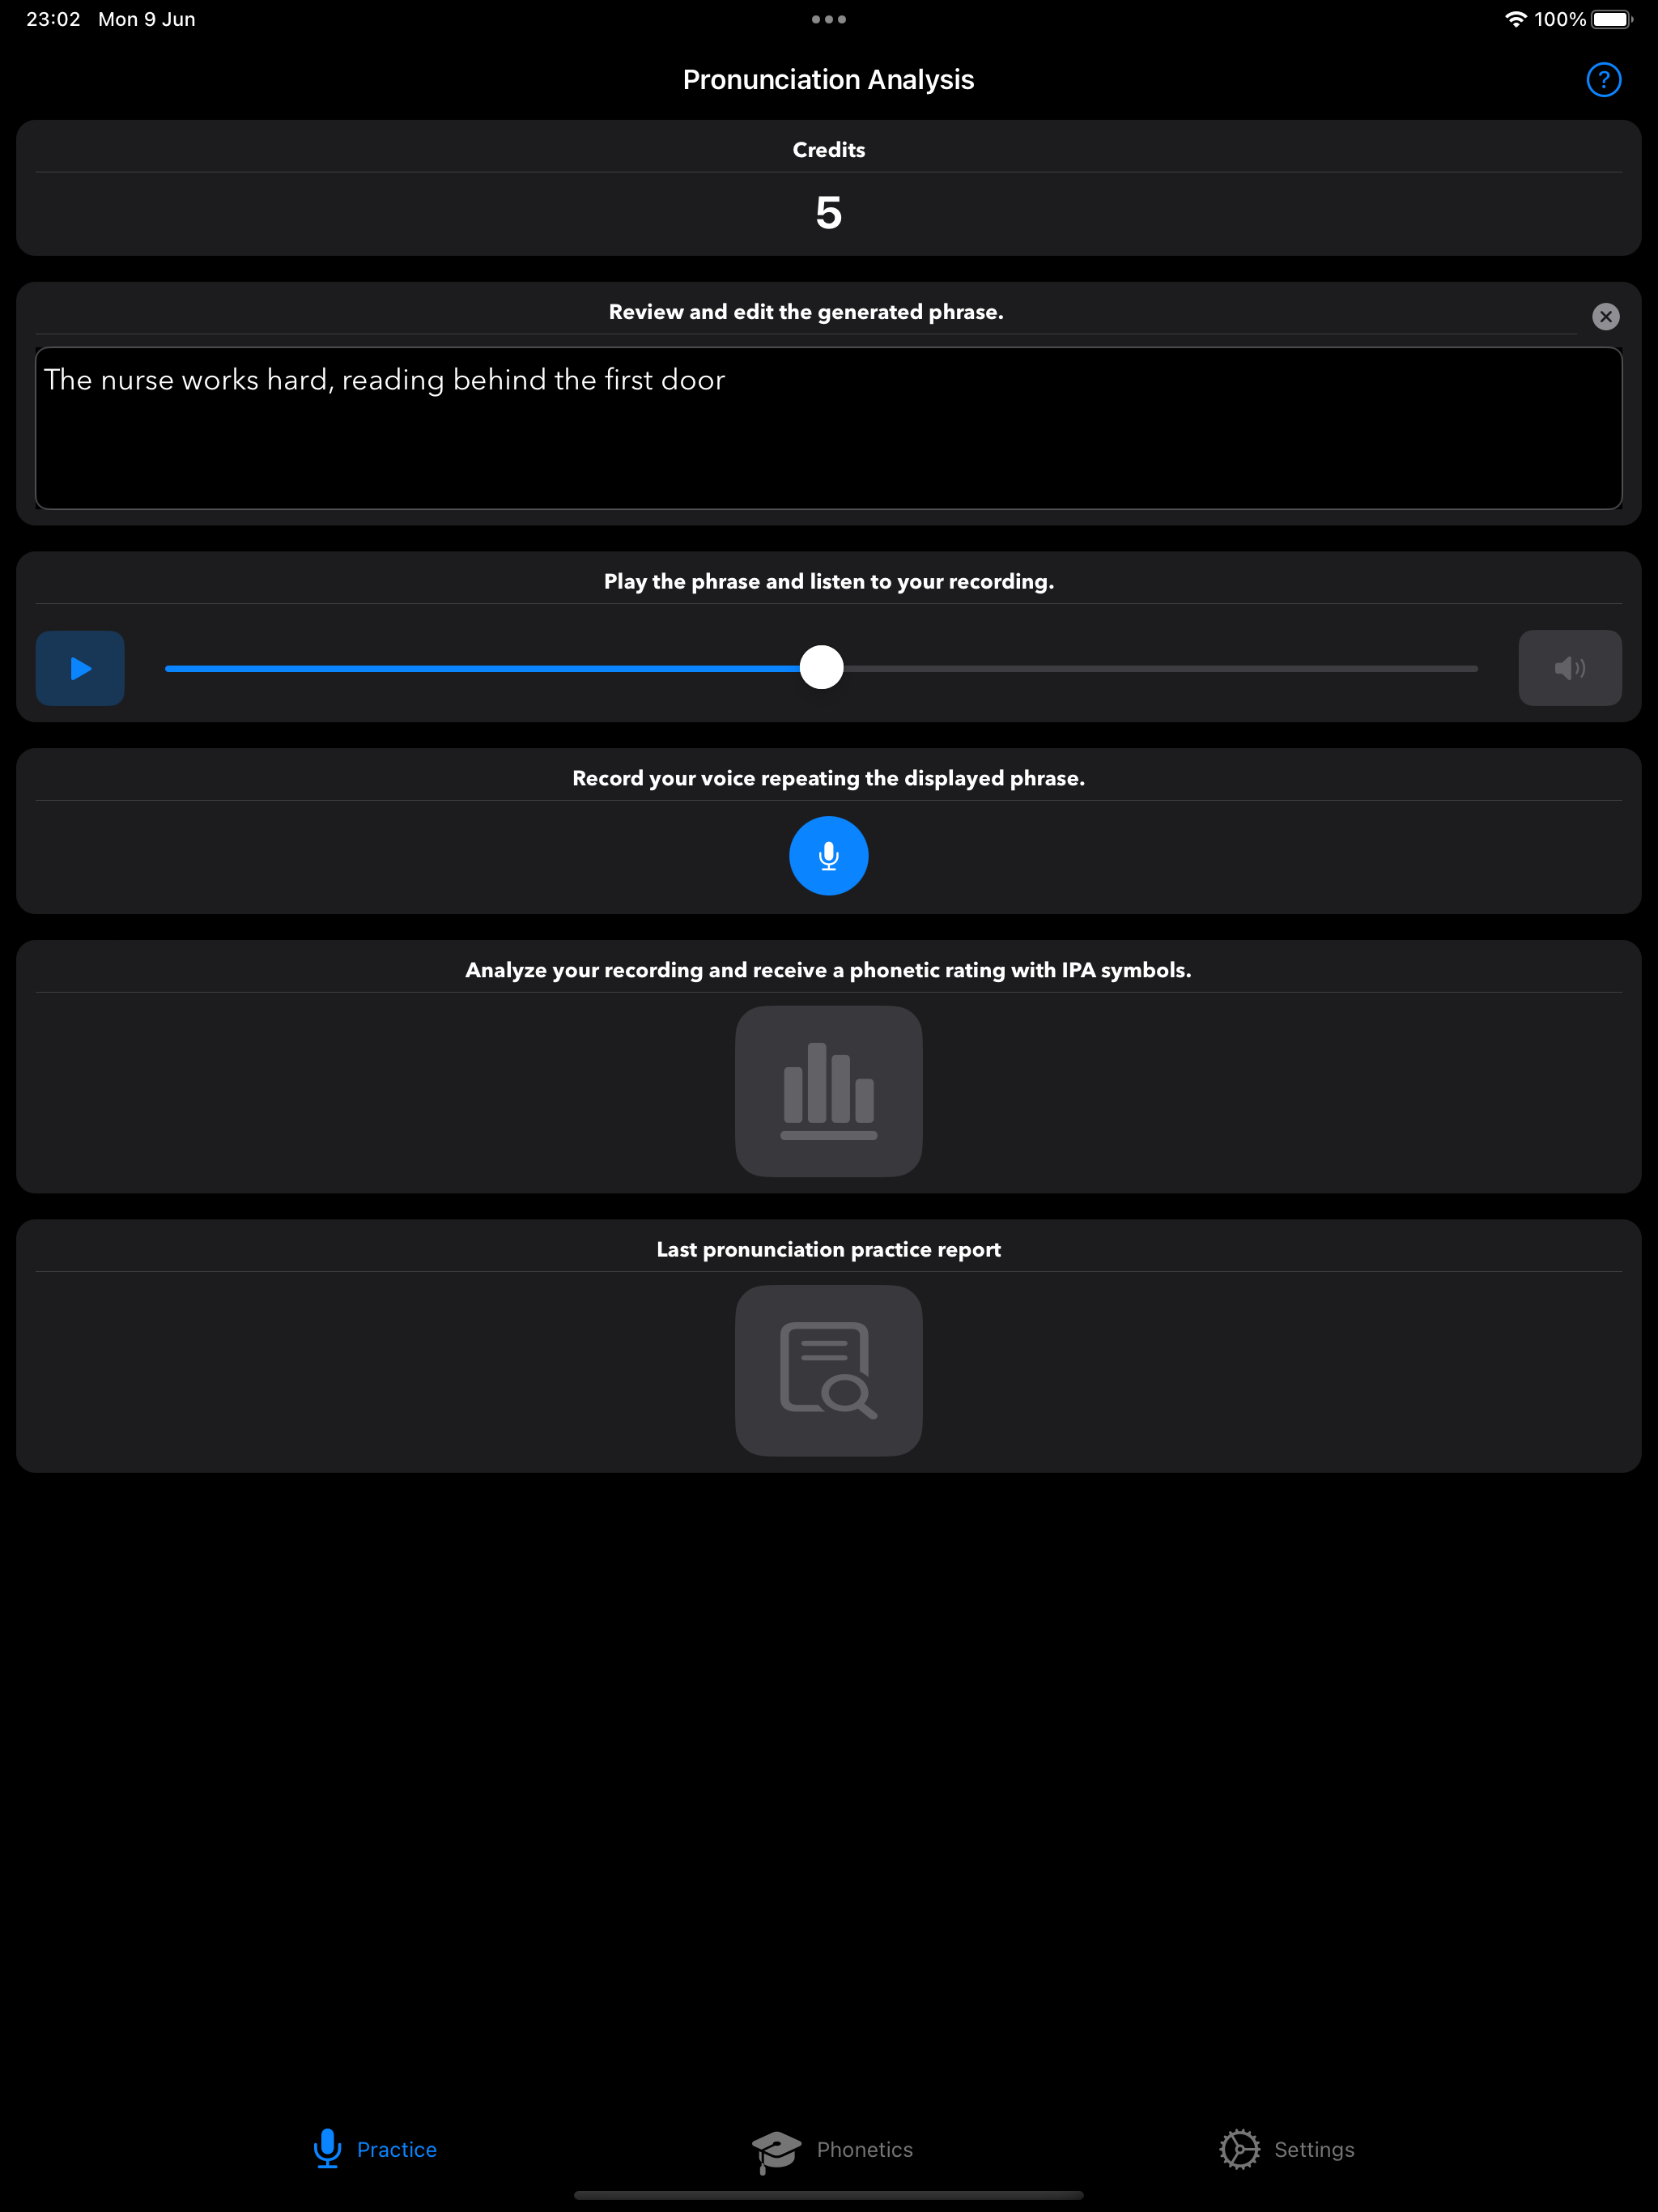The image size is (1658, 2212).
Task: Tap the 'Pronunciation Analysis' title
Action: pos(828,80)
